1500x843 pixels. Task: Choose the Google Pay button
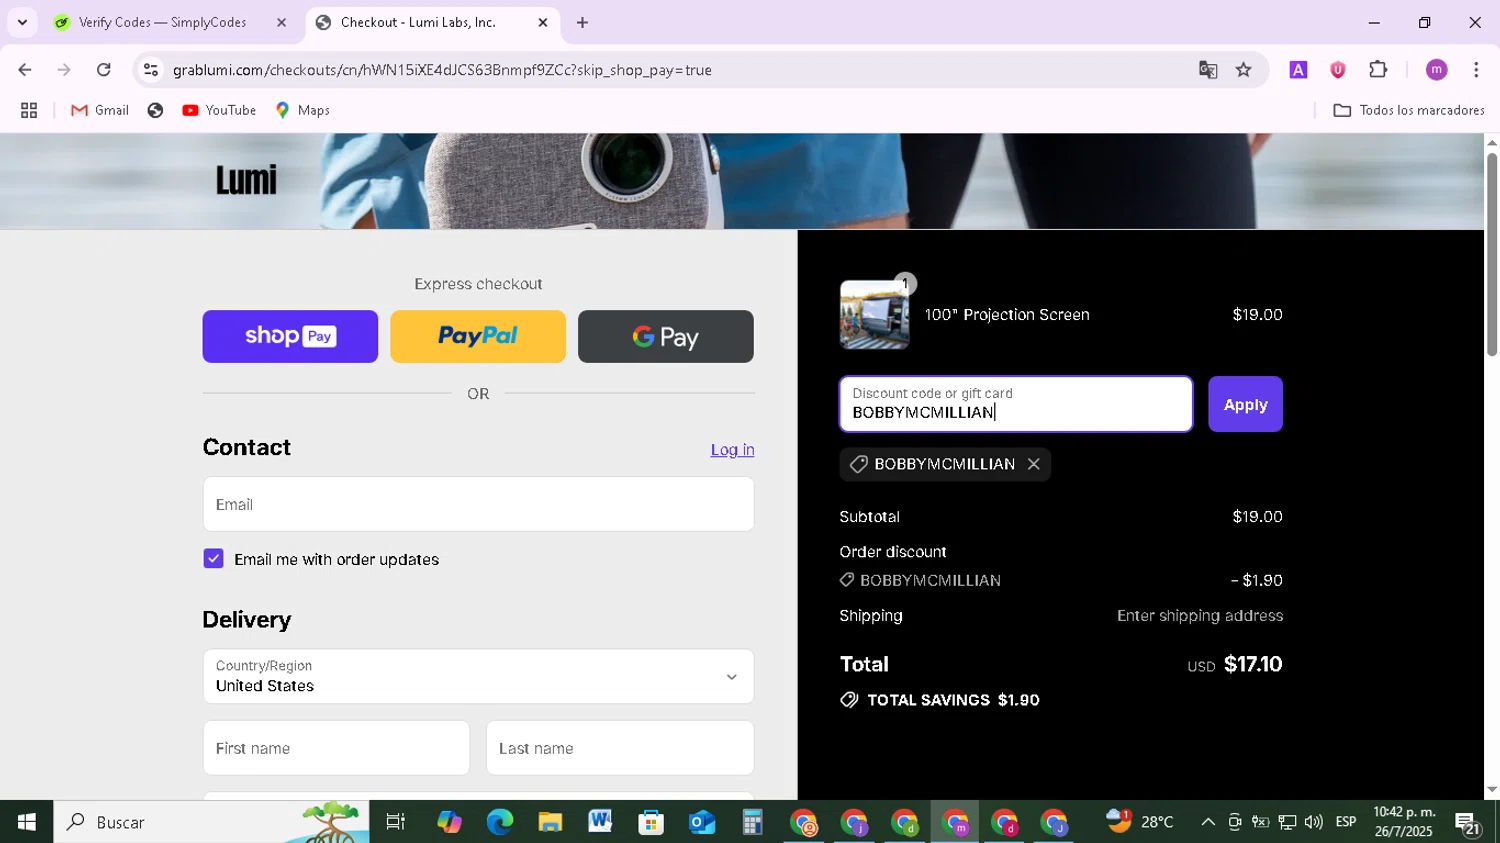click(x=666, y=336)
